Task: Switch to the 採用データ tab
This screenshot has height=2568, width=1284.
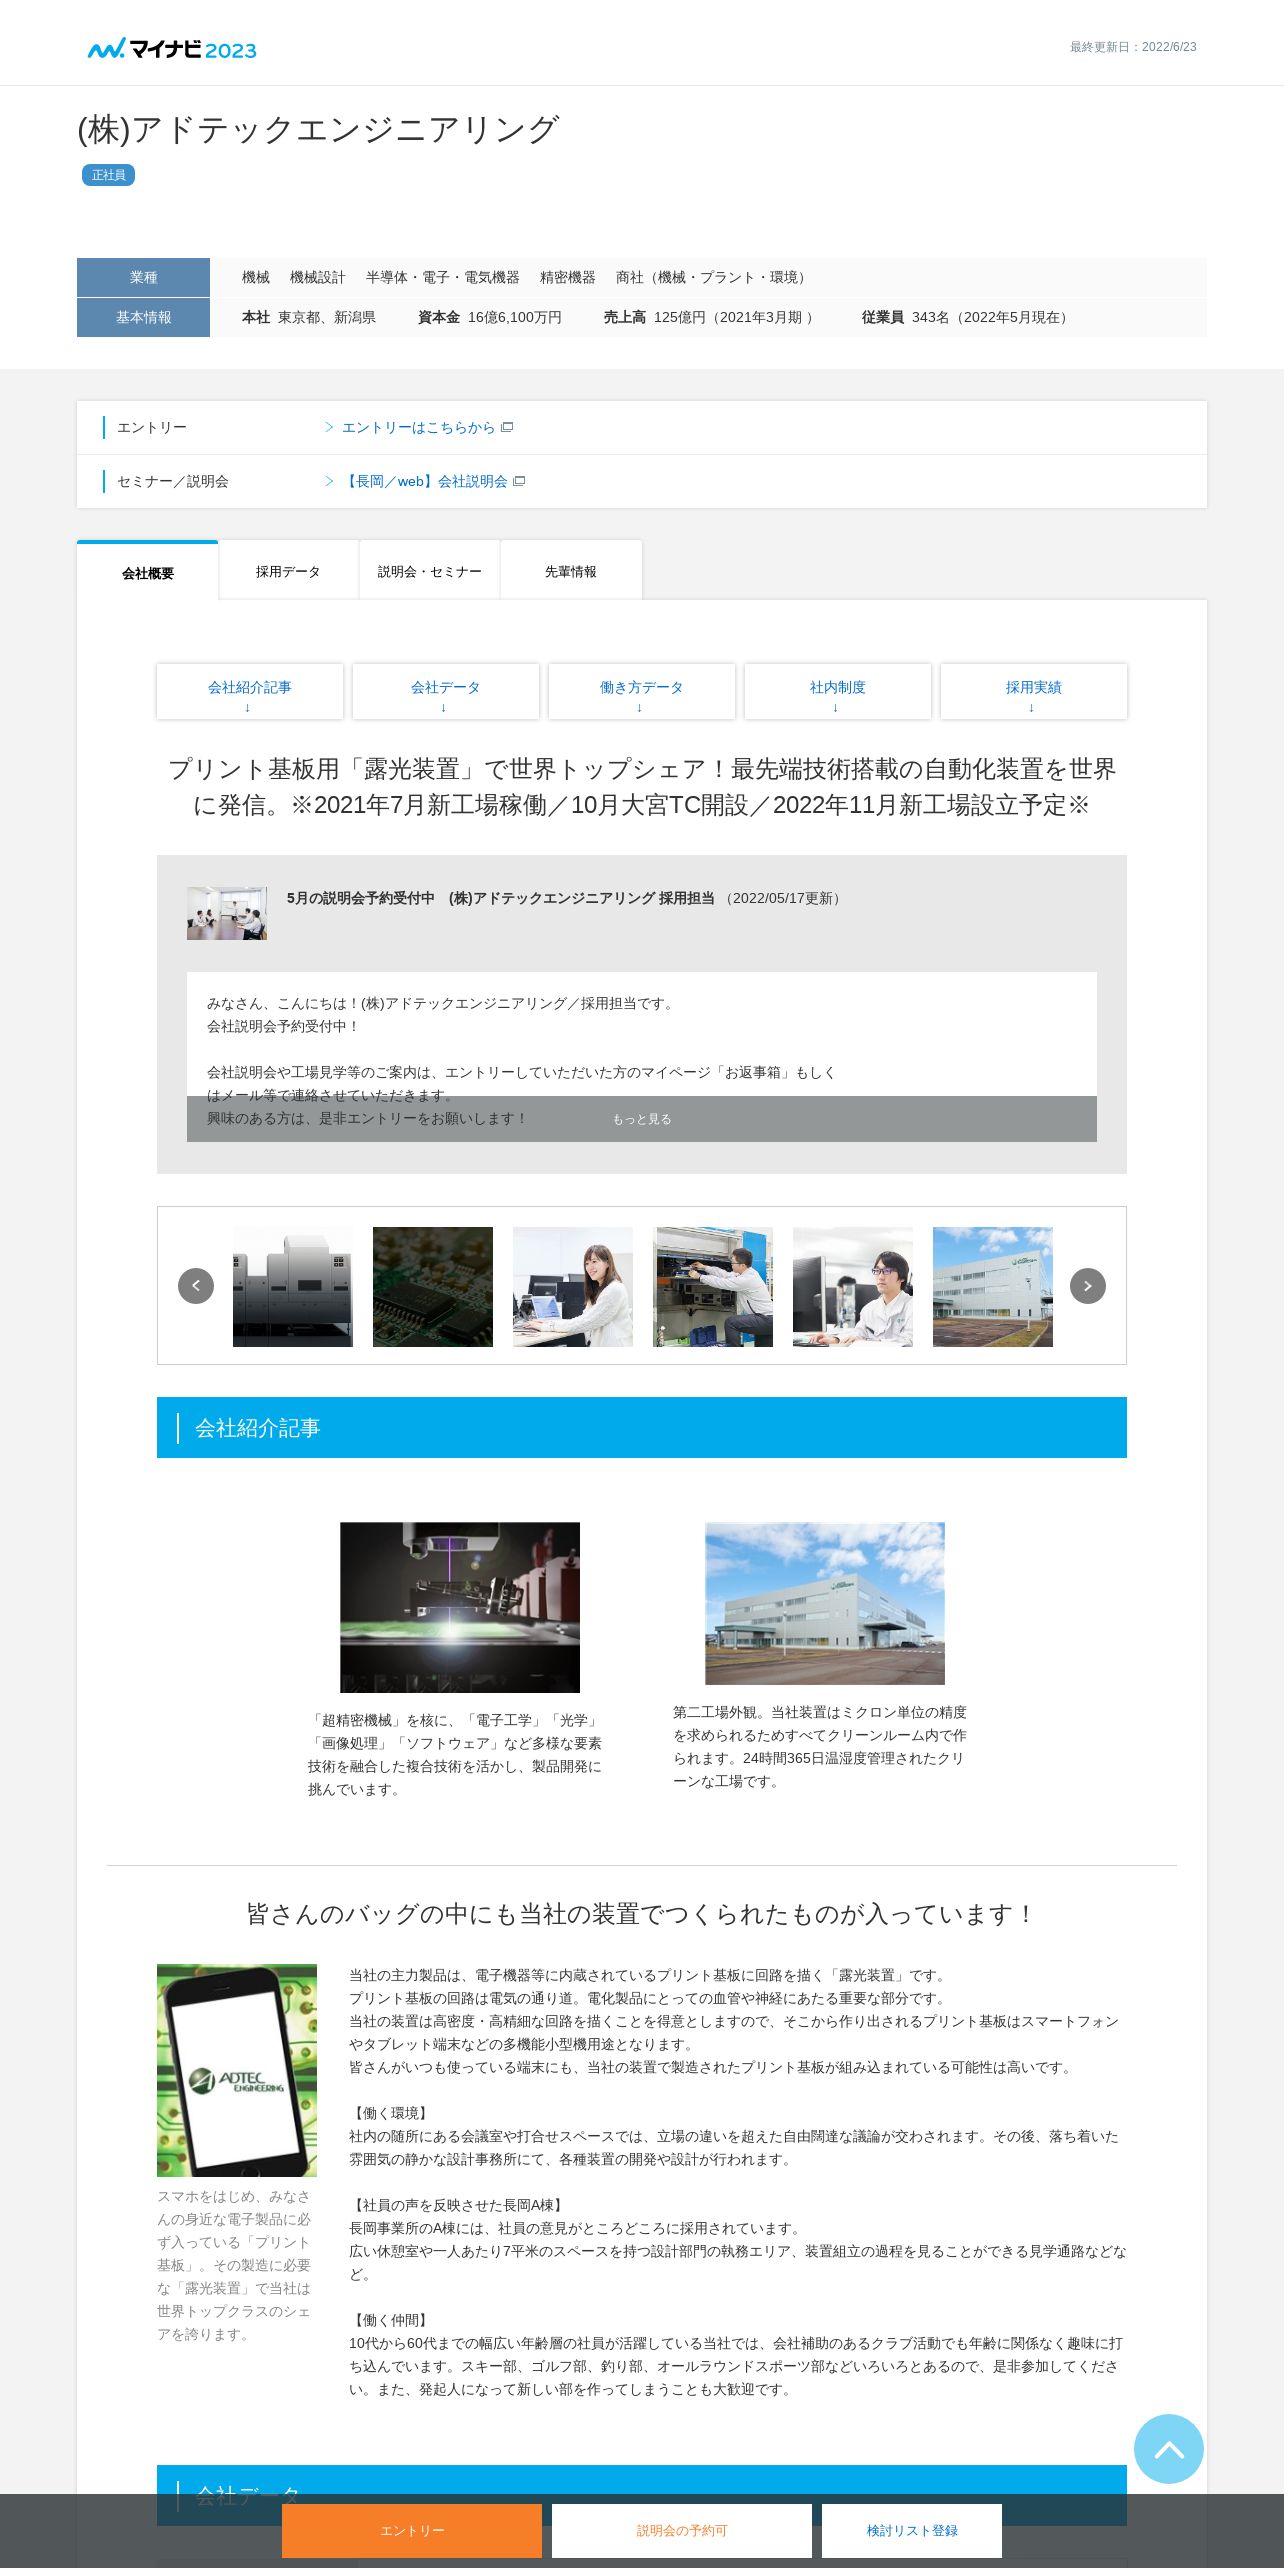Action: pyautogui.click(x=288, y=571)
